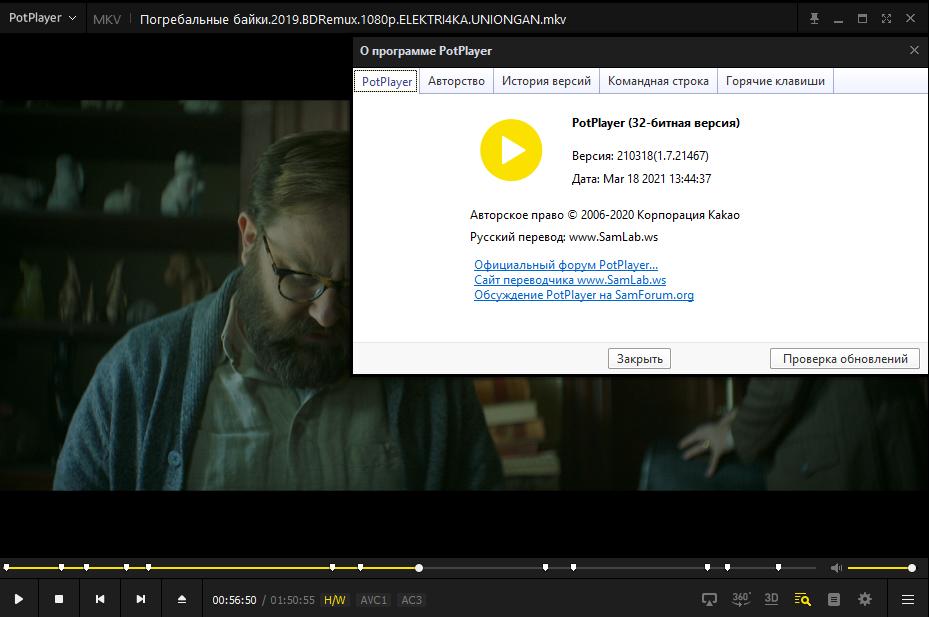929x617 pixels.
Task: Click the Play button in the control bar
Action: coord(18,599)
